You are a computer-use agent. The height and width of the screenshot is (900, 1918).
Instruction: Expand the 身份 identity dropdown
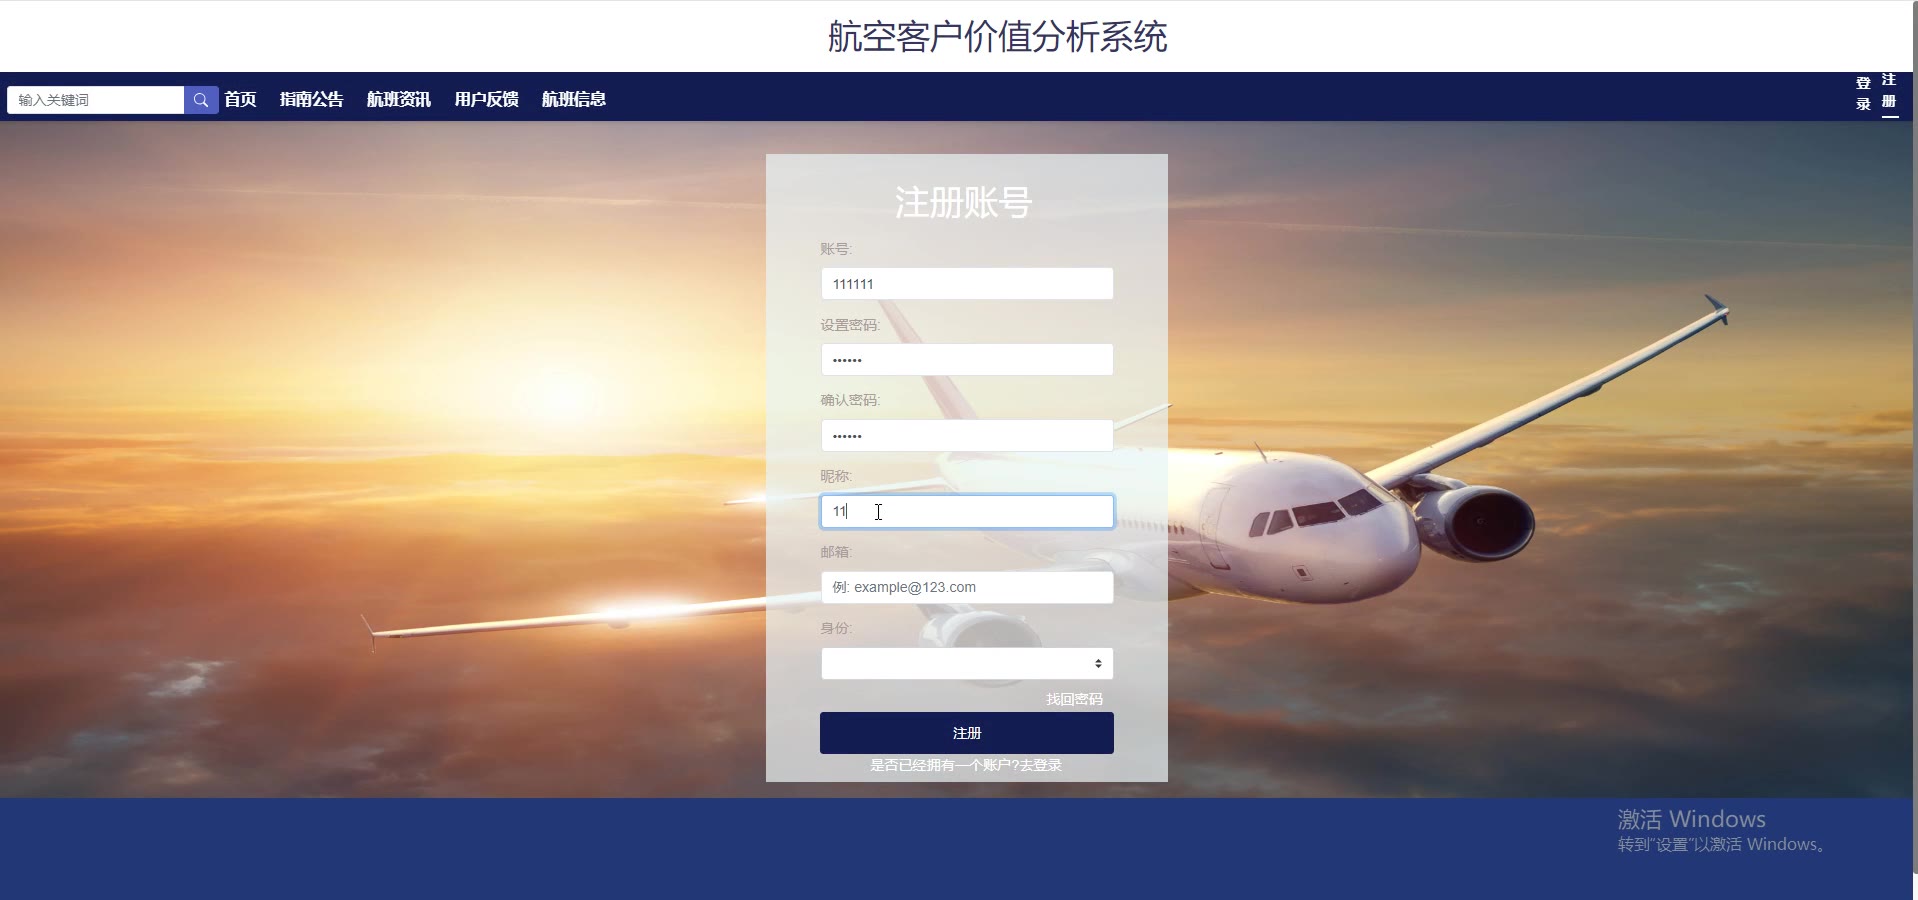pos(967,663)
